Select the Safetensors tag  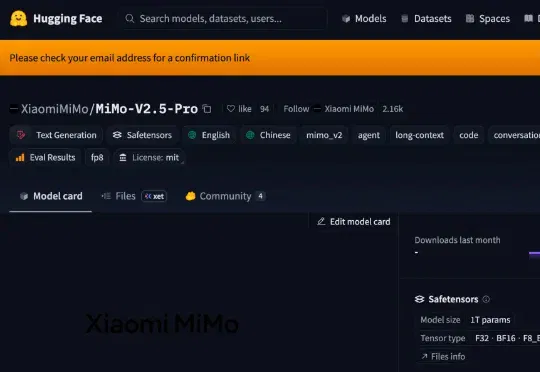coord(142,135)
